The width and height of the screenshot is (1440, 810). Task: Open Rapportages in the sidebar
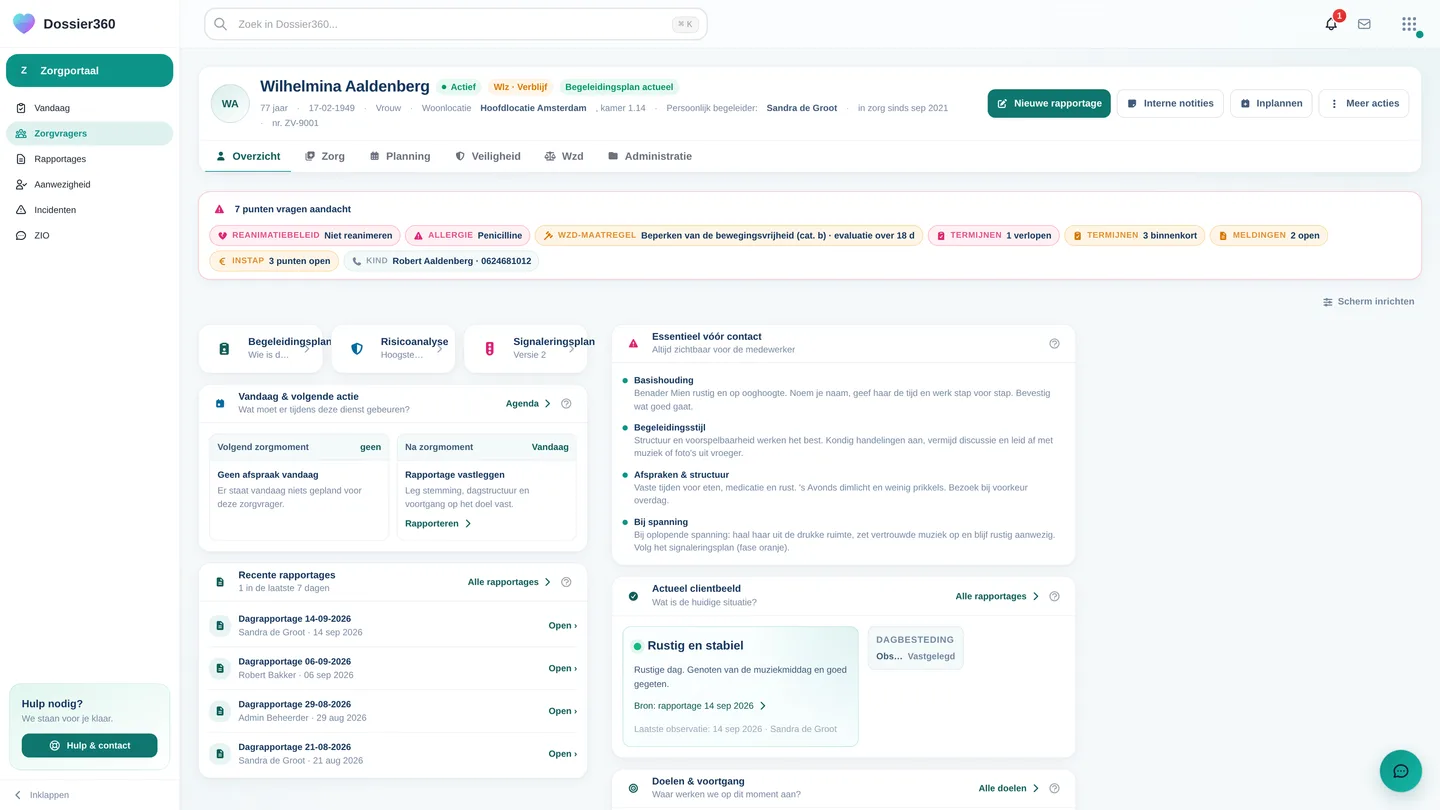(89, 159)
